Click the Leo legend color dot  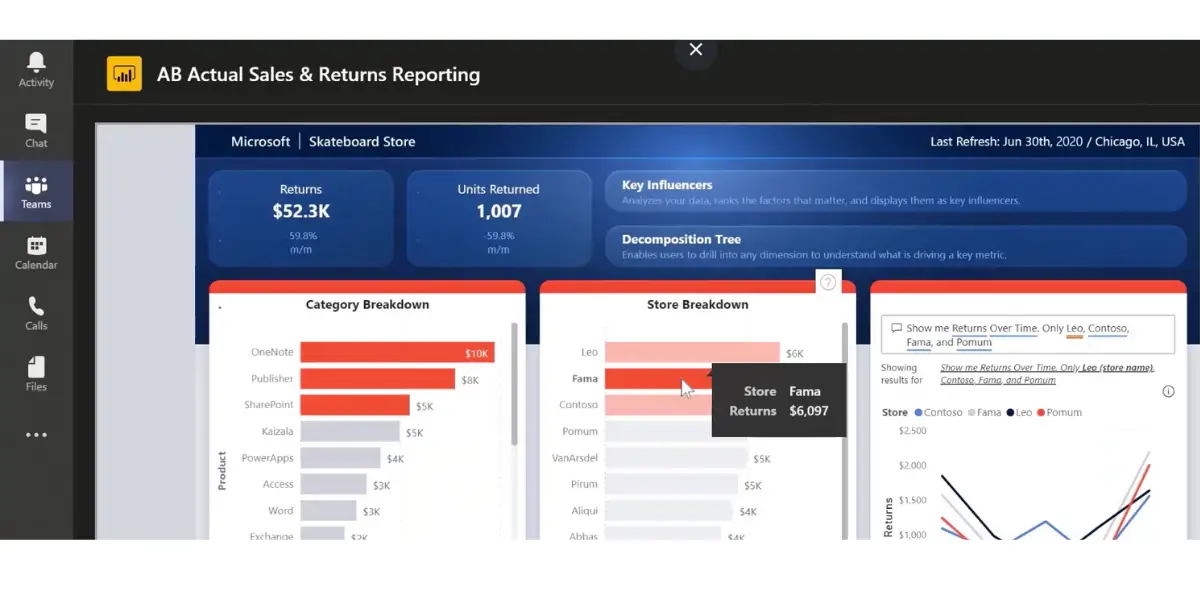1011,412
